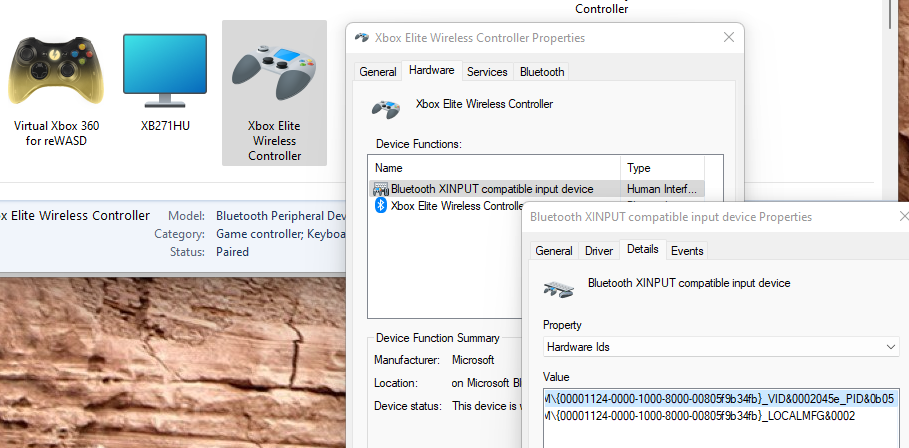The width and height of the screenshot is (909, 448).
Task: Close the Xbox Elite Wireless Controller Properties window
Action: 729,38
